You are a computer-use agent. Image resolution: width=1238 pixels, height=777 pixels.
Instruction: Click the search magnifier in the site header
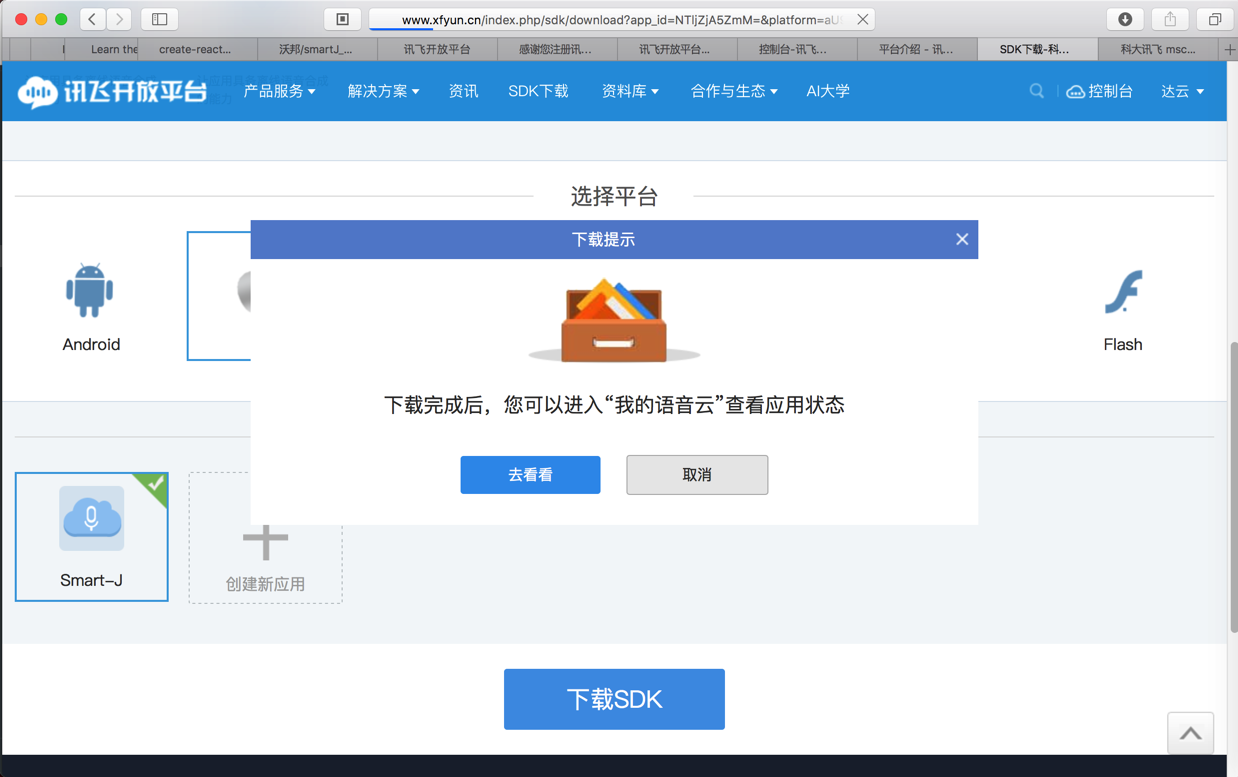pyautogui.click(x=1037, y=91)
